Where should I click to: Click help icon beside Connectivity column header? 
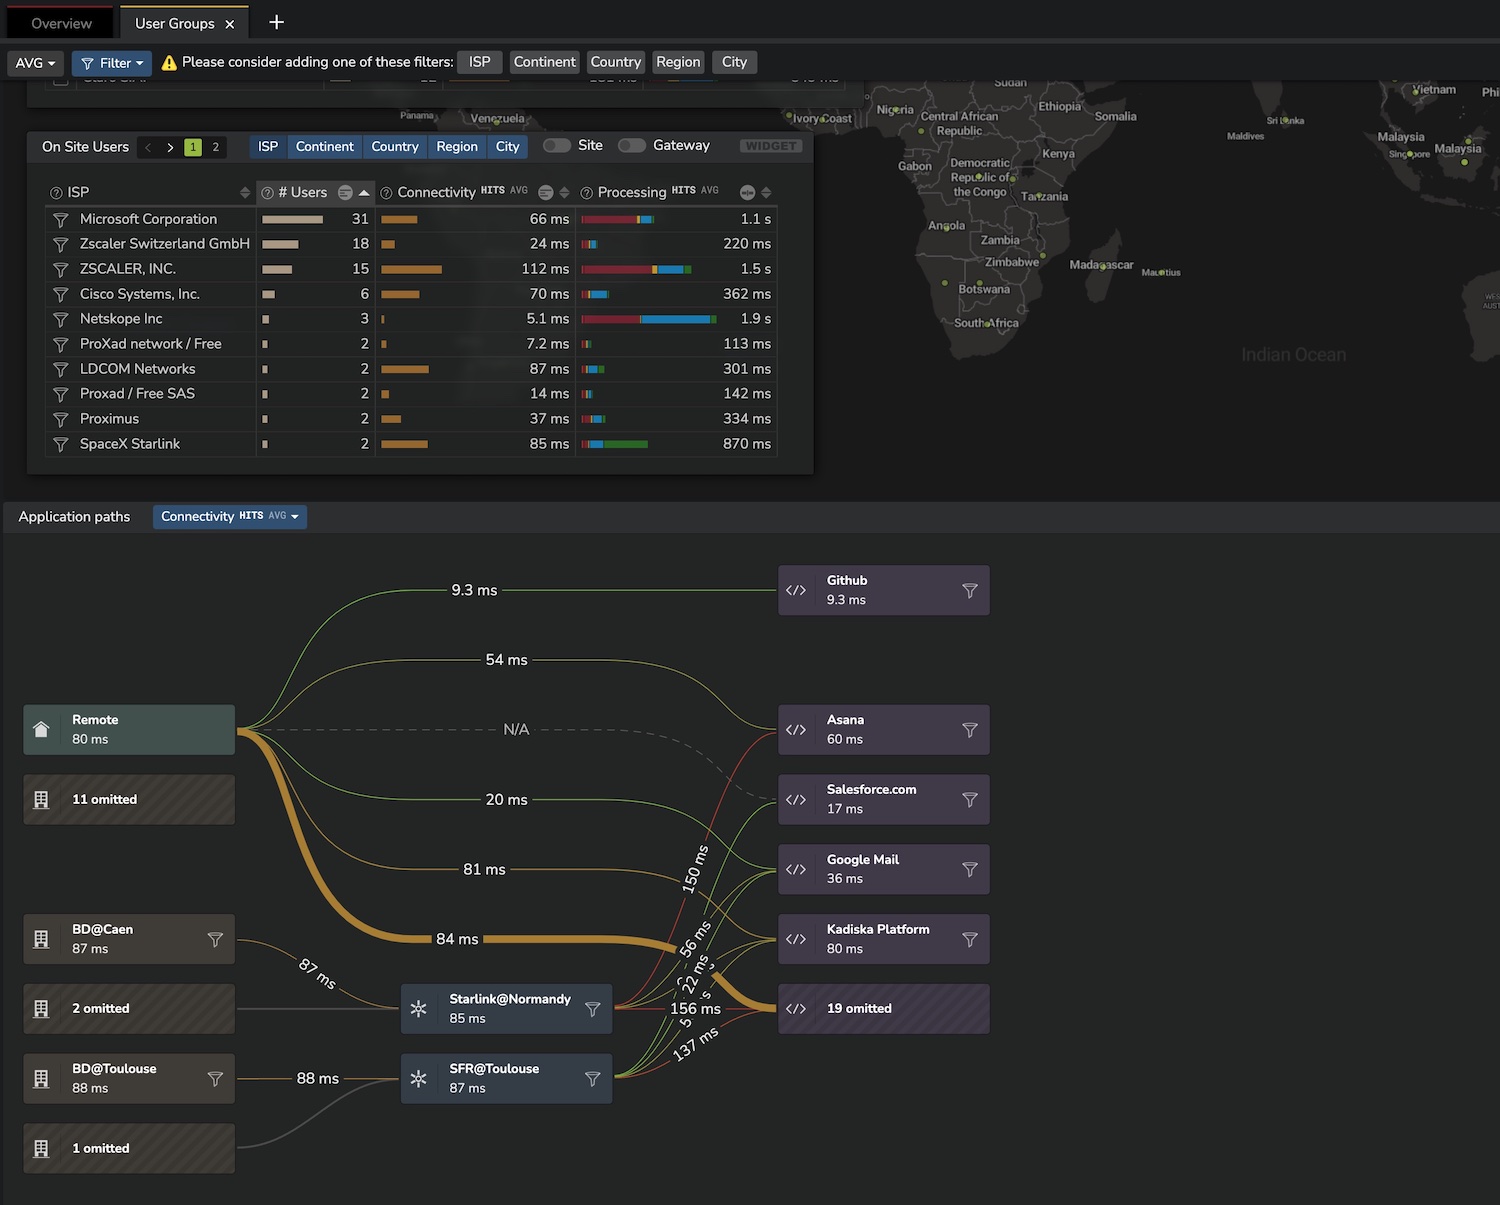(386, 193)
